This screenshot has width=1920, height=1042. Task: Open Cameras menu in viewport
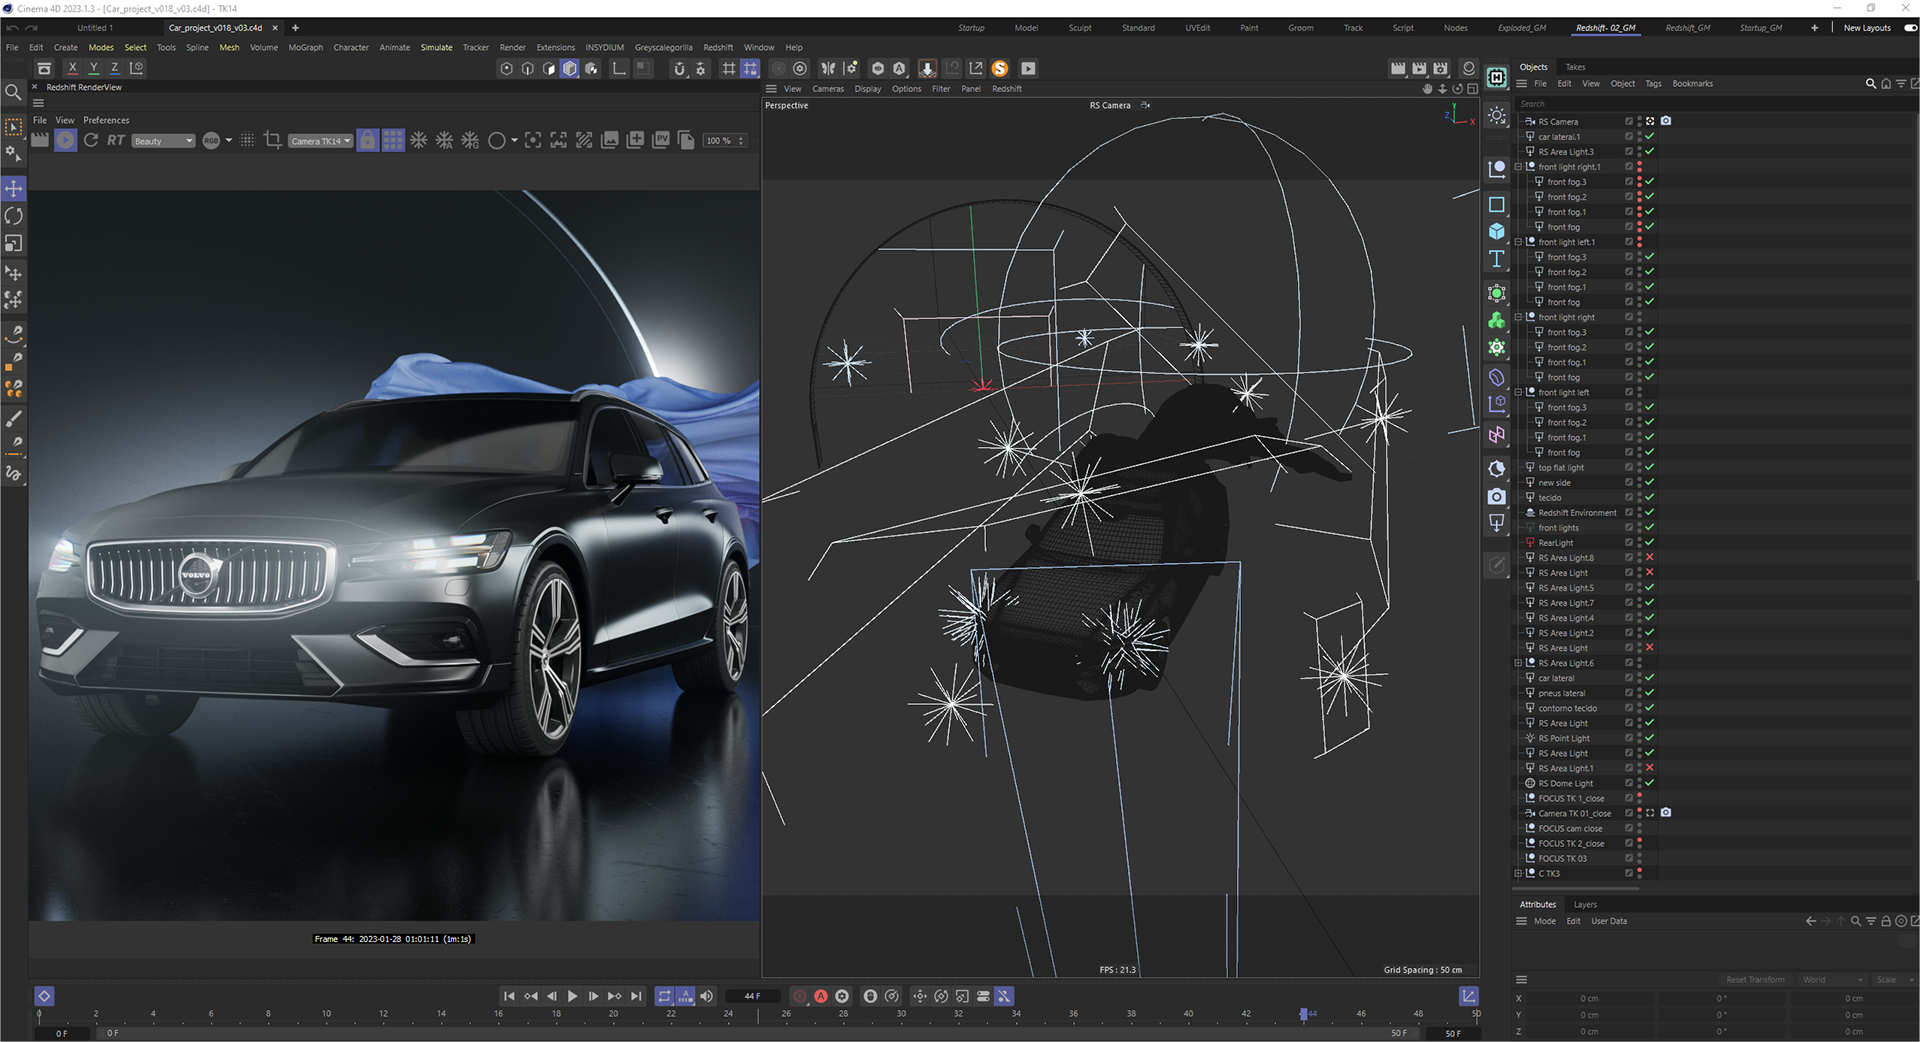827,89
